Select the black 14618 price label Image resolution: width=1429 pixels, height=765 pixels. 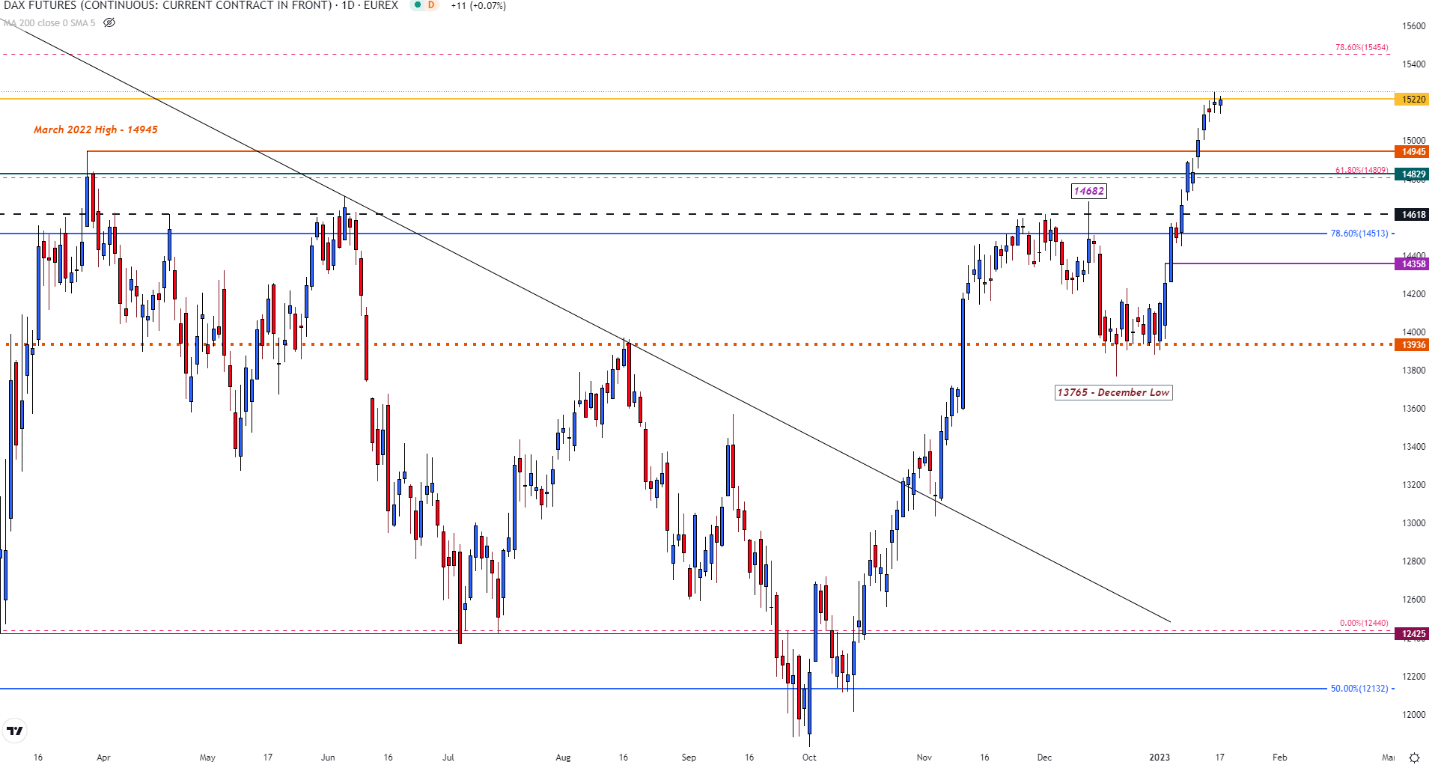tap(1413, 214)
